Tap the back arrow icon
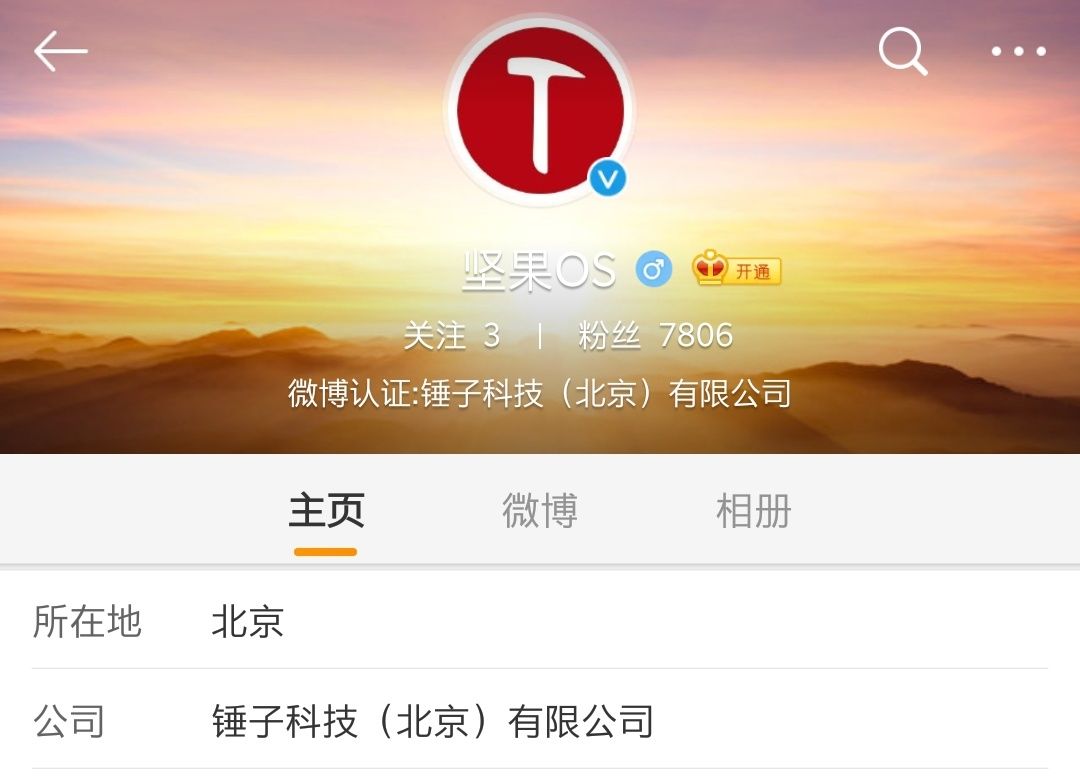The height and width of the screenshot is (780, 1080). (x=61, y=51)
